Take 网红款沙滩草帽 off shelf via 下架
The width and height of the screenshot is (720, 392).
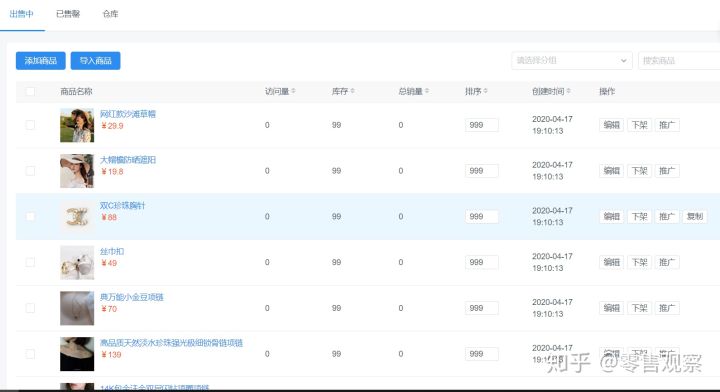click(639, 125)
